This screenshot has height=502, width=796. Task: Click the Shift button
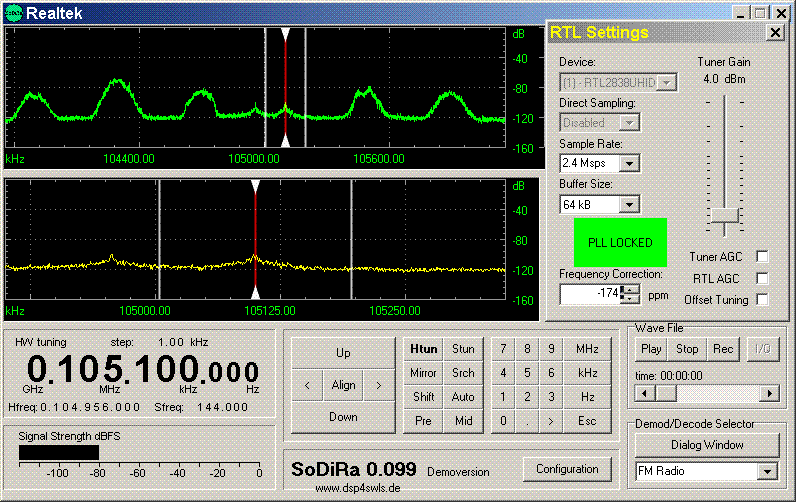(x=423, y=397)
